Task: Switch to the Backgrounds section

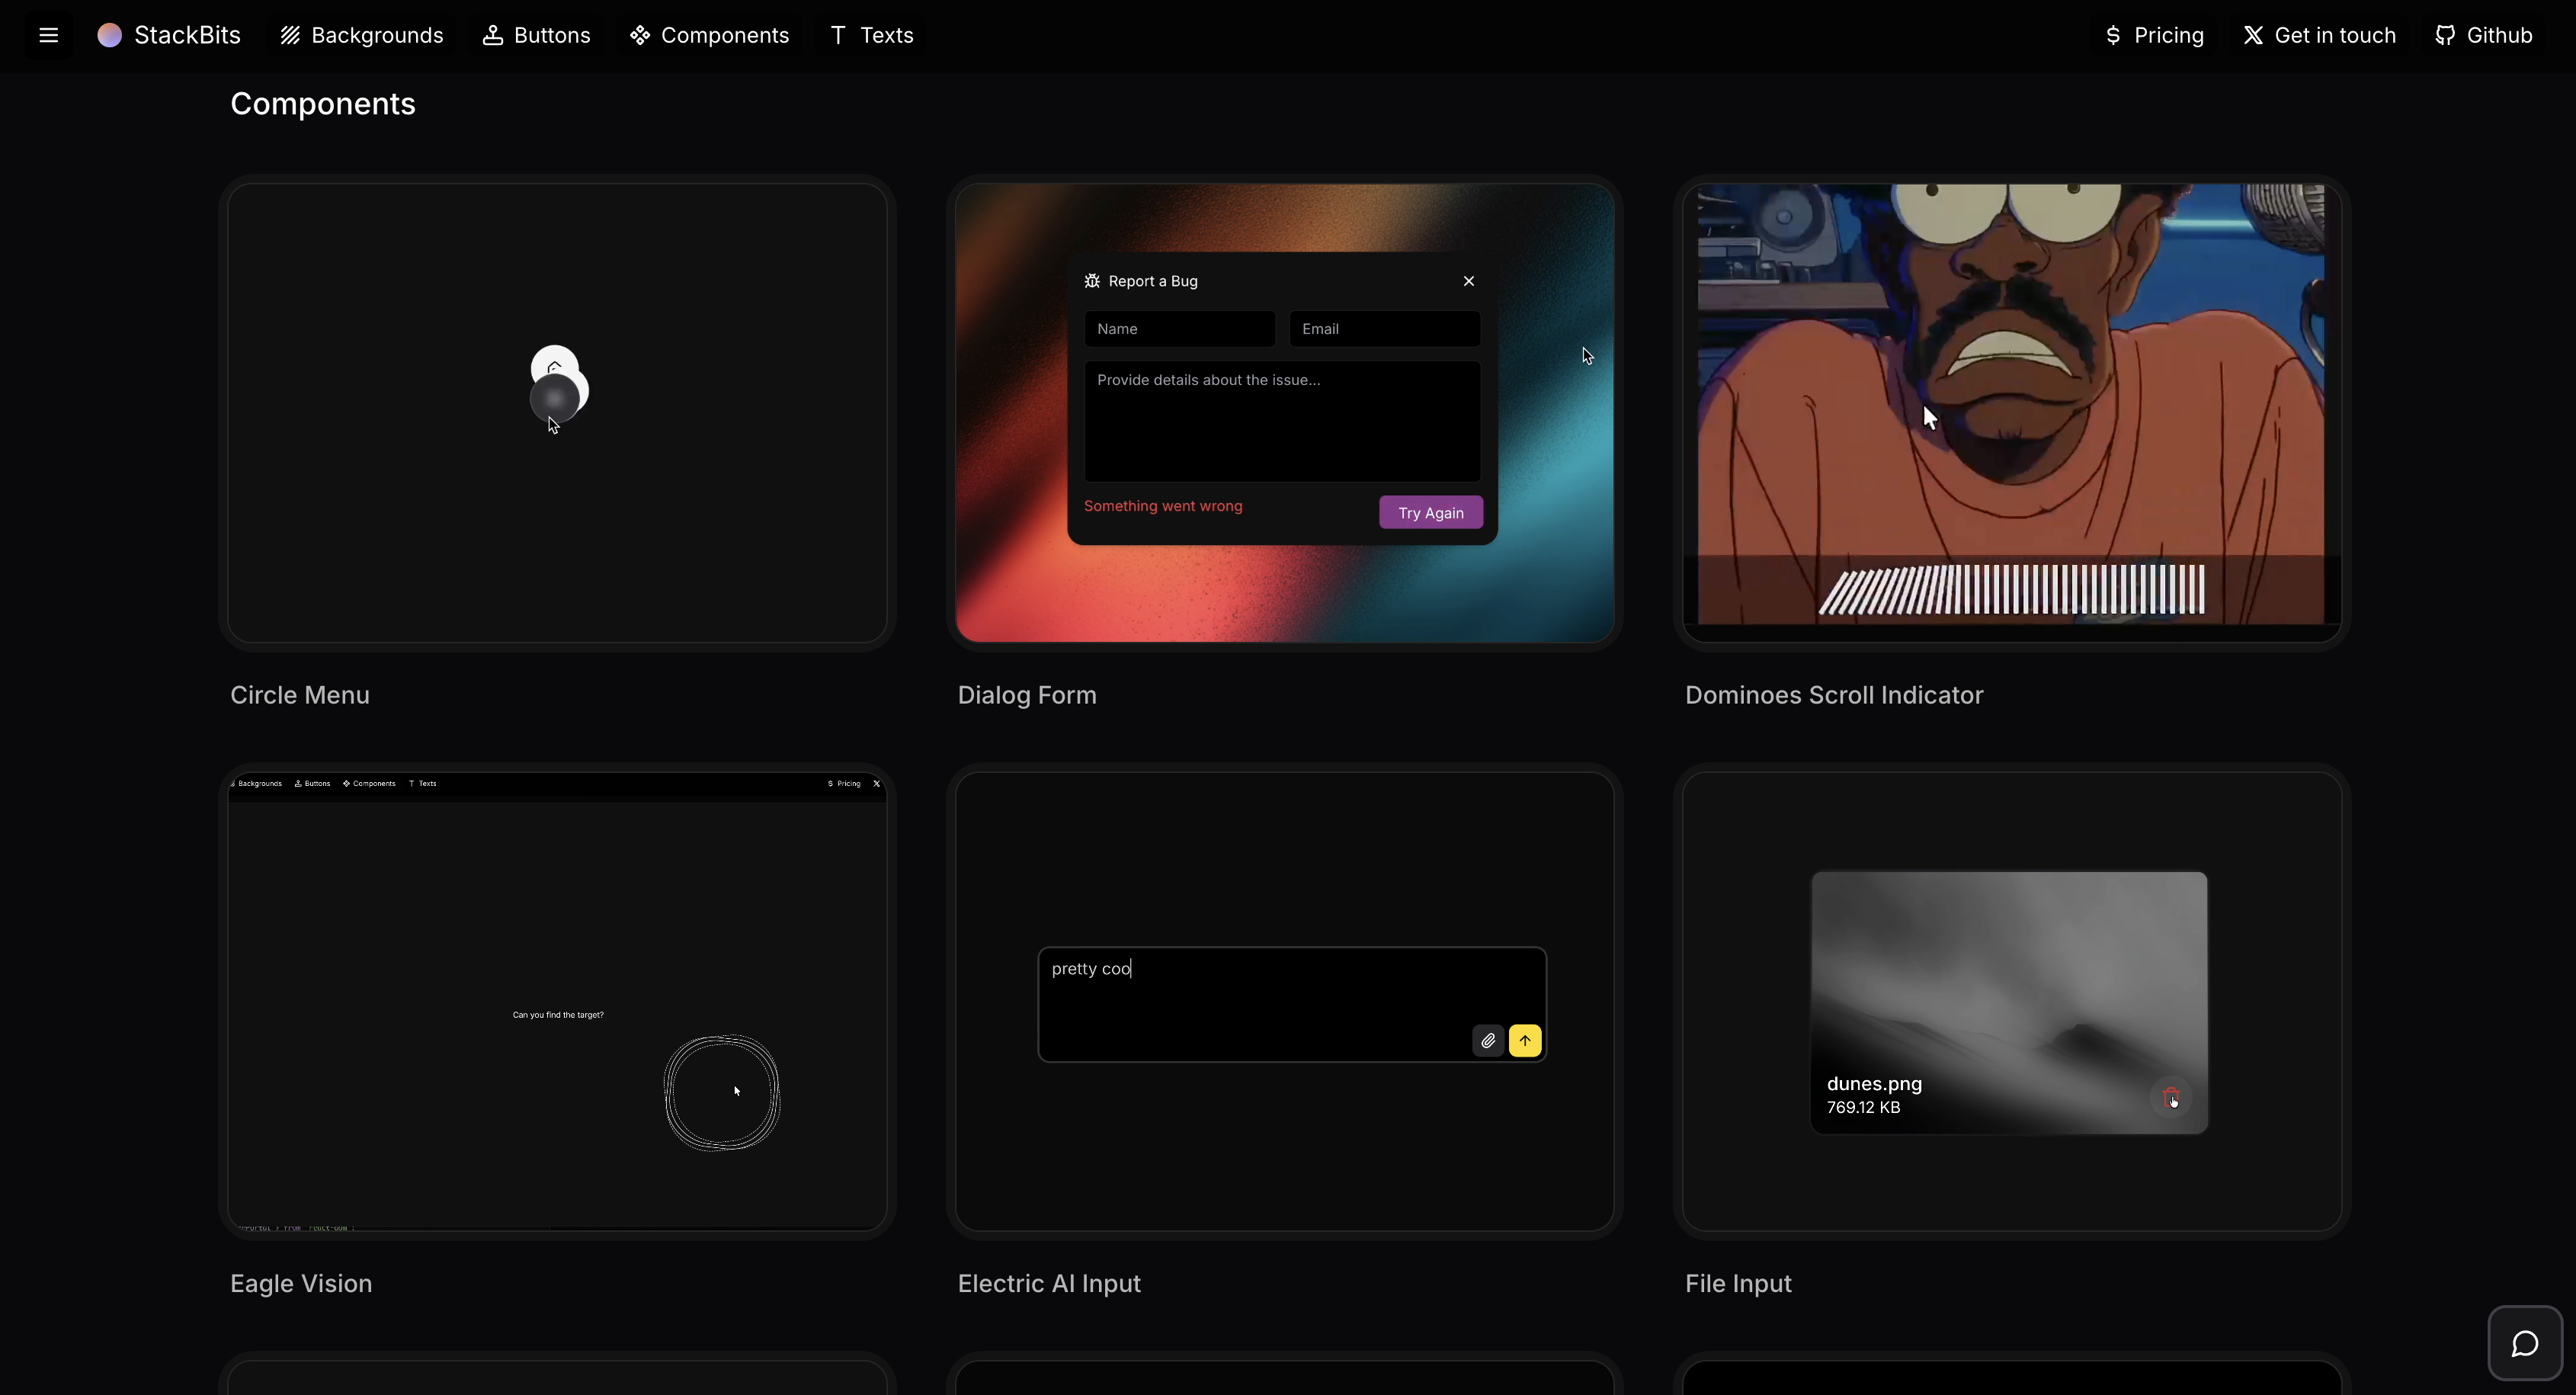Action: 361,35
